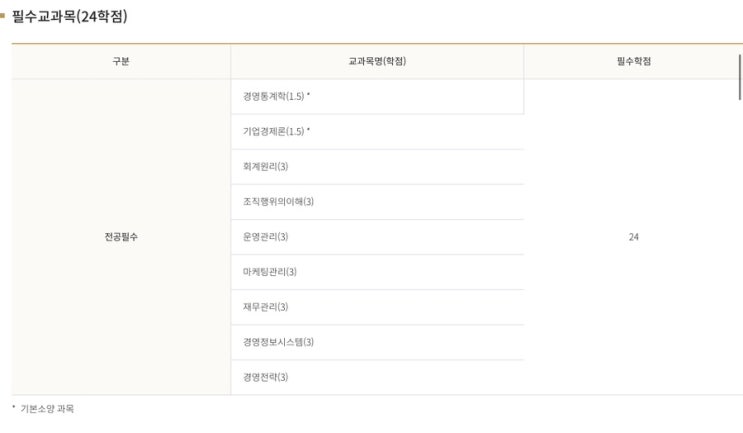Click the asterisk marker in the footnote
743x433 pixels.
click(x=14, y=408)
